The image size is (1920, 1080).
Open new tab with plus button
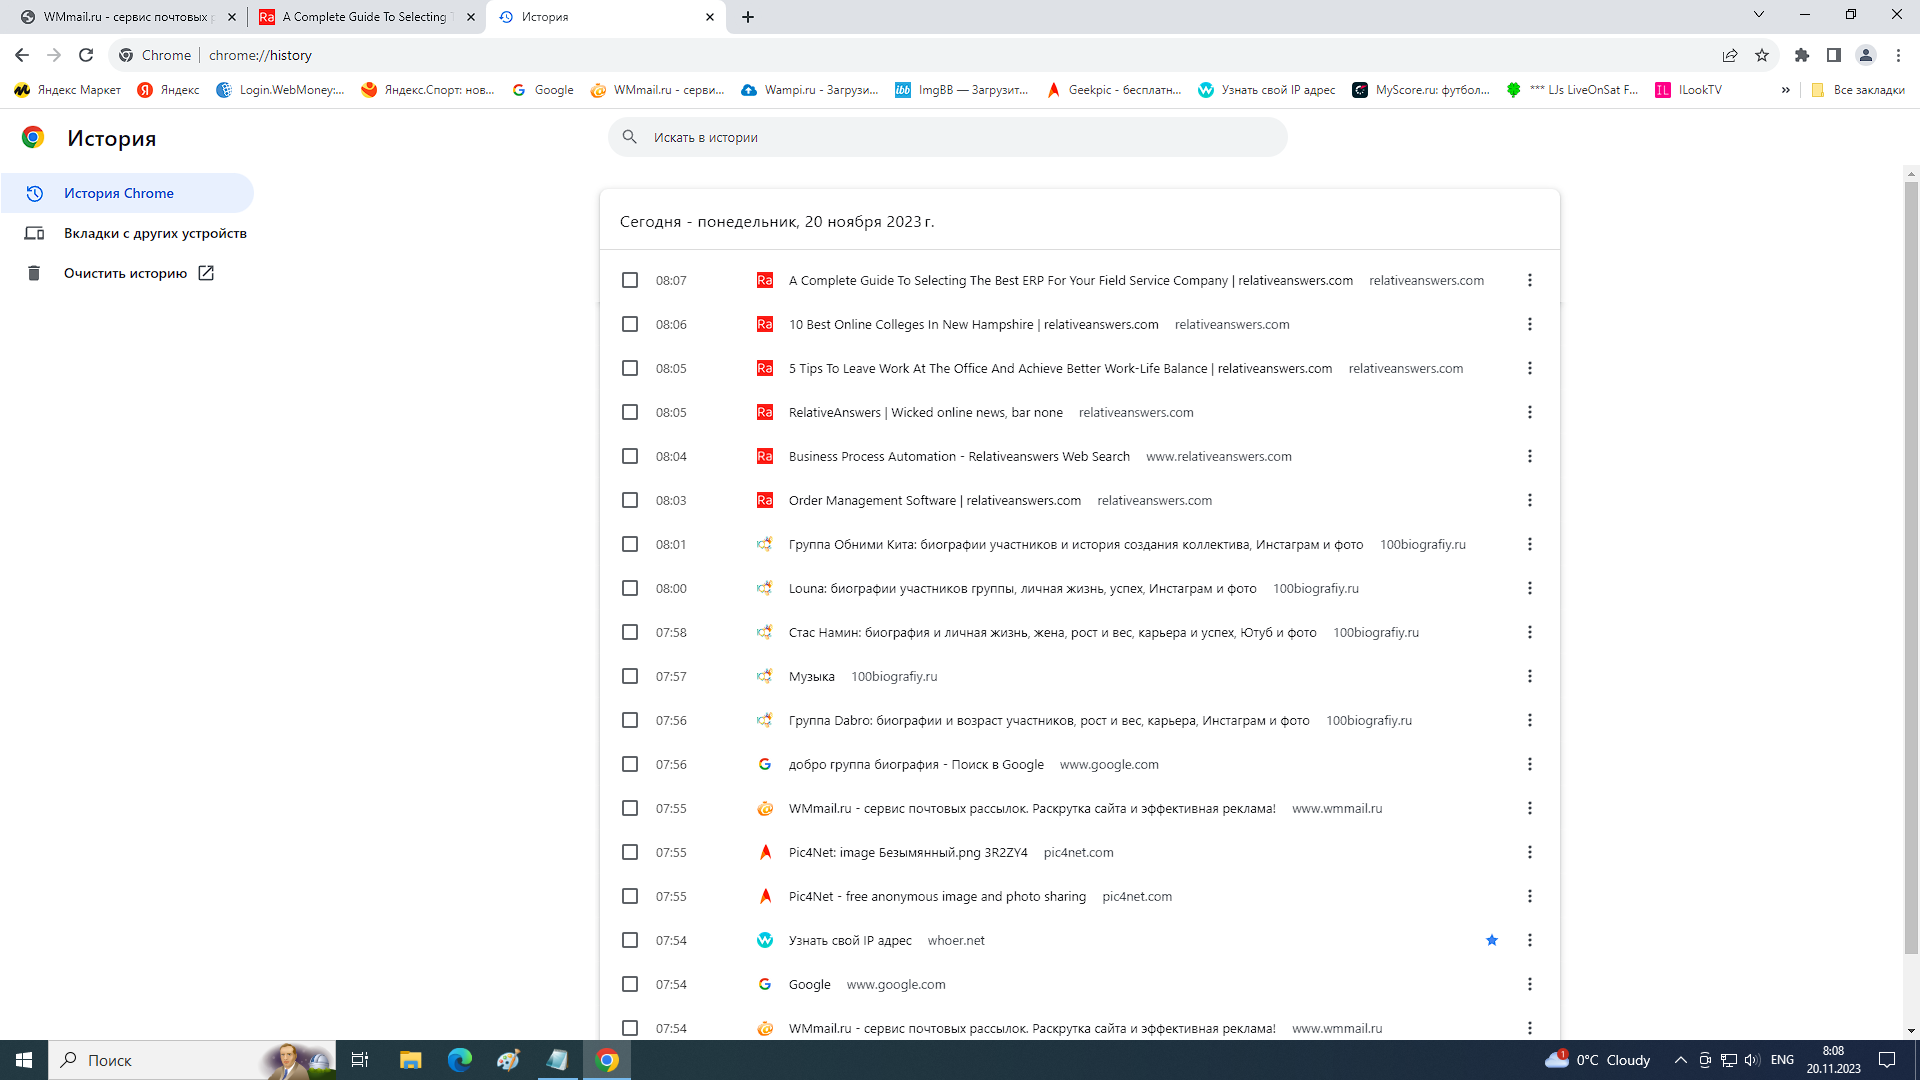click(x=748, y=17)
